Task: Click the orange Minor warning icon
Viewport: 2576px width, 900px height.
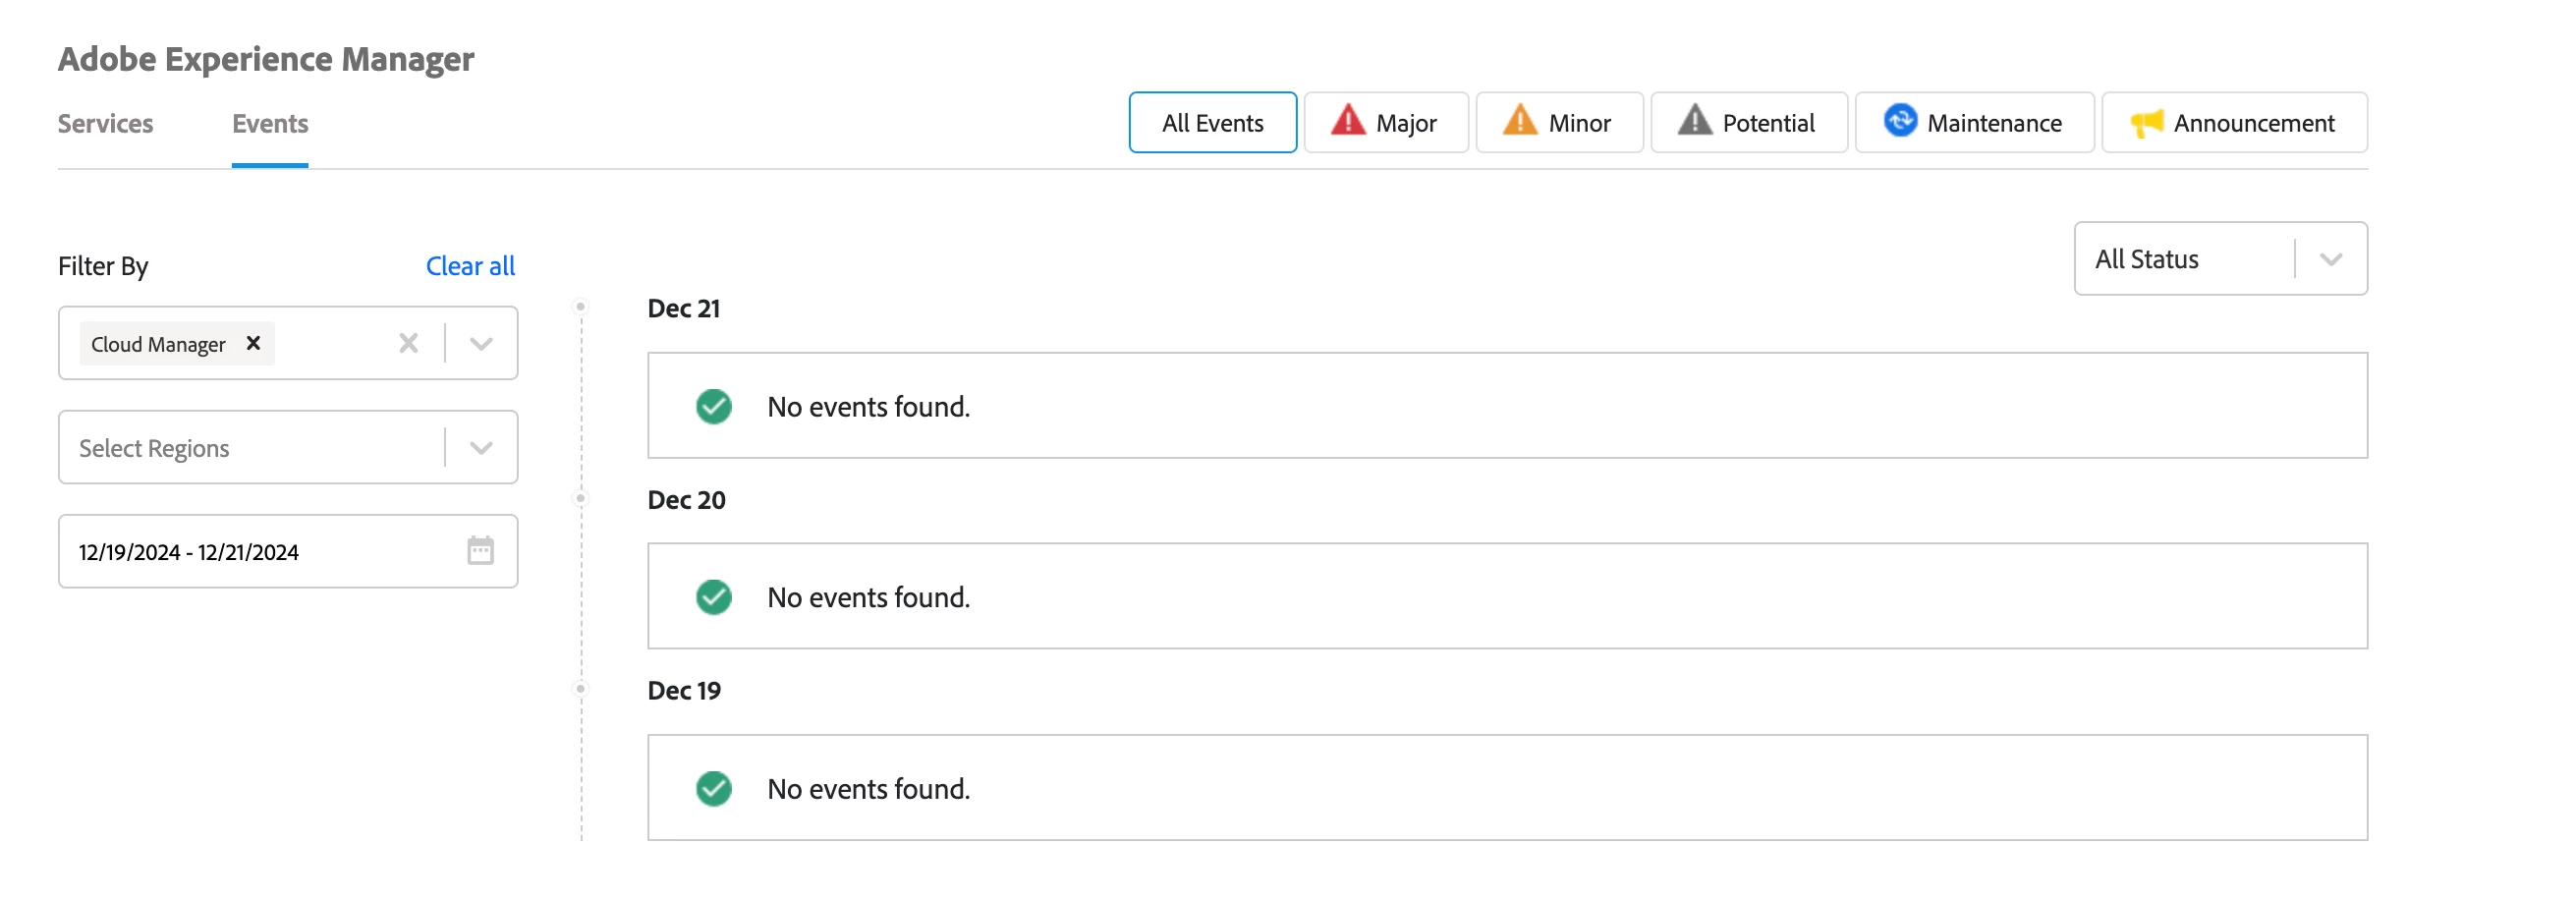Action: (x=1520, y=121)
